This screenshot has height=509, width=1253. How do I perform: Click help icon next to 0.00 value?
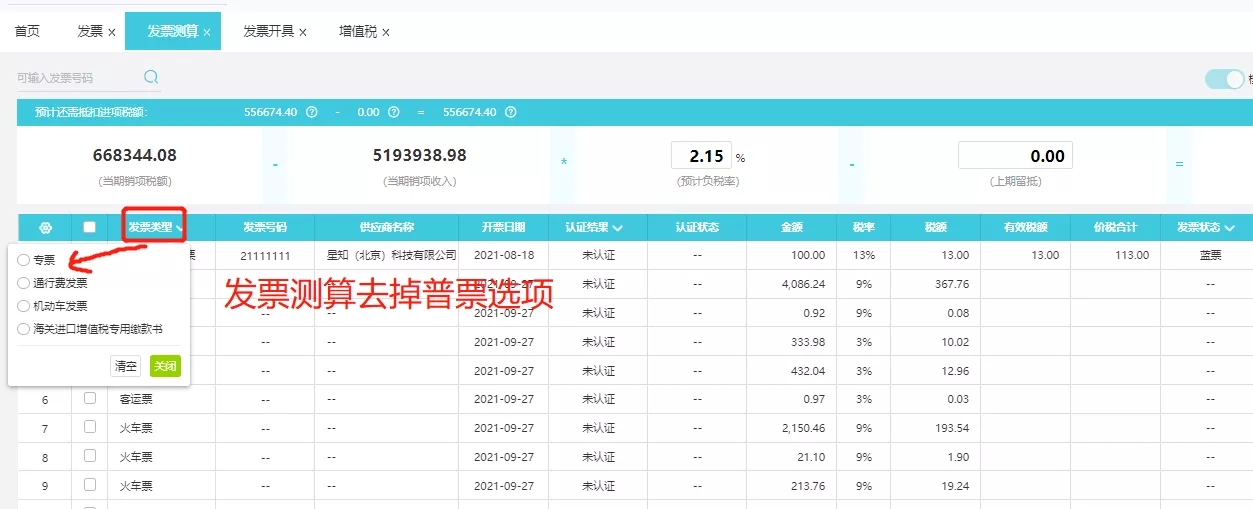(x=393, y=112)
